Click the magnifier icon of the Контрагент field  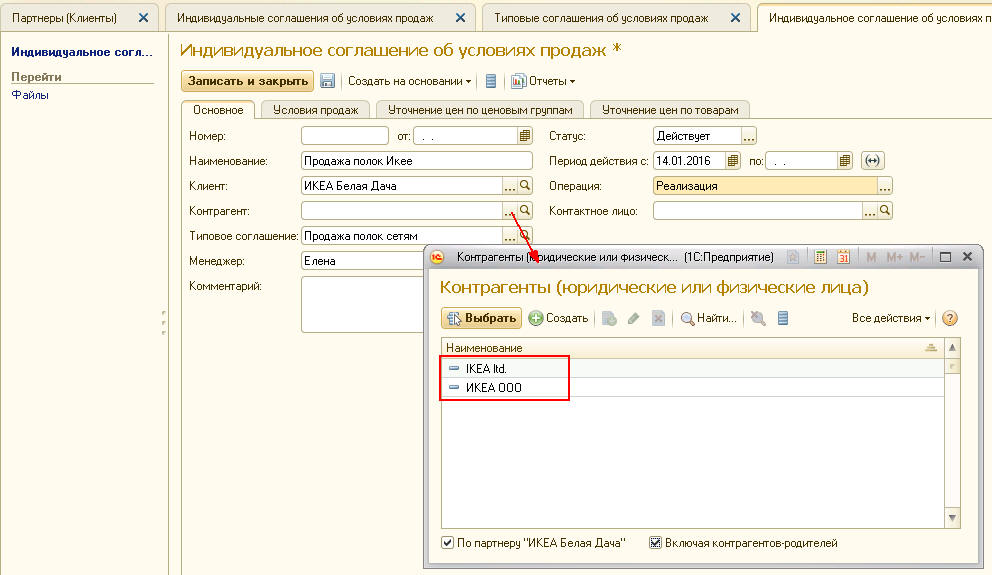(525, 211)
